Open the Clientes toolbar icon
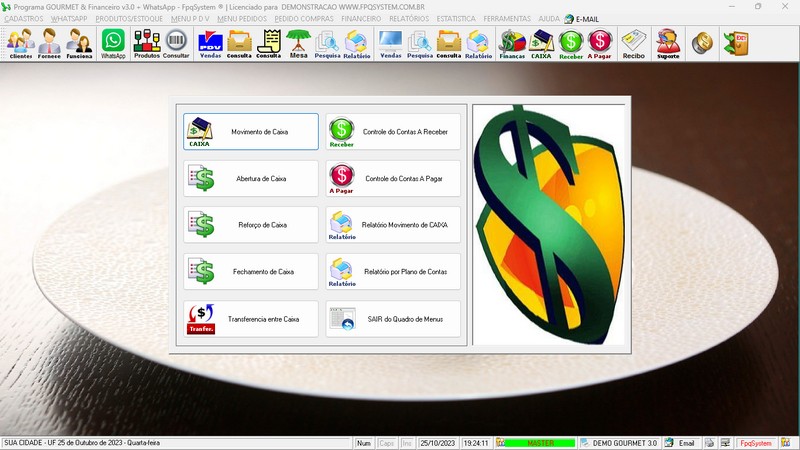Viewport: 800px width, 450px height. click(21, 44)
